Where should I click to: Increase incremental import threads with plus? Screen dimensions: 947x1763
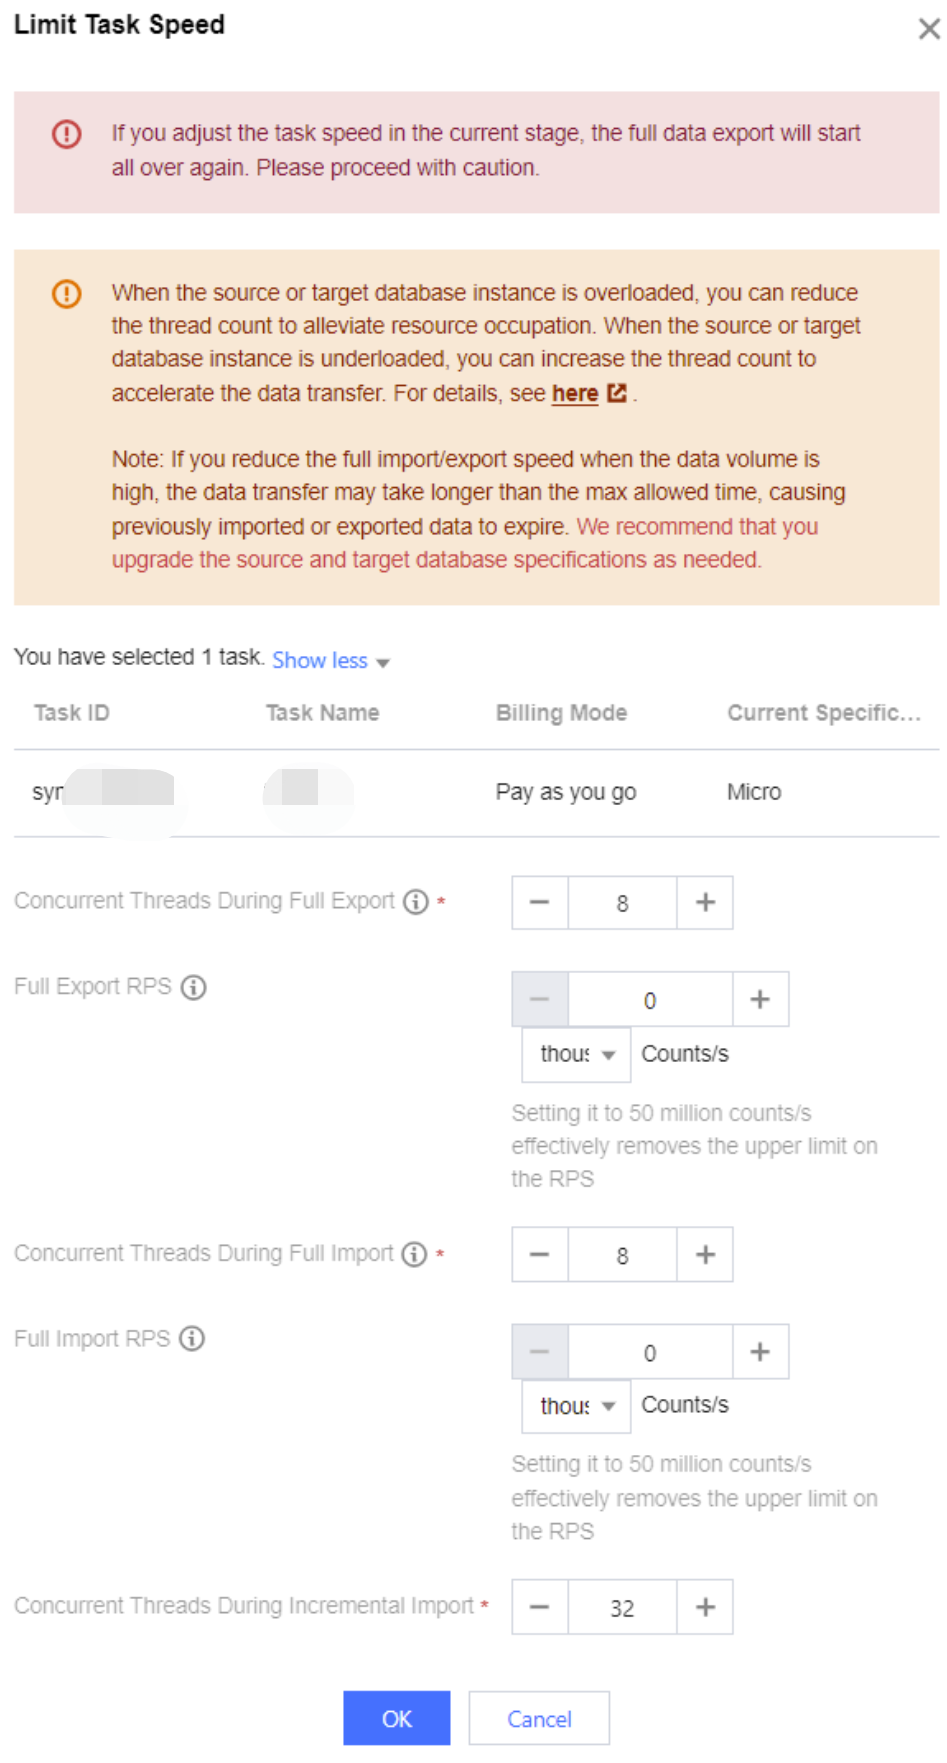[705, 1607]
